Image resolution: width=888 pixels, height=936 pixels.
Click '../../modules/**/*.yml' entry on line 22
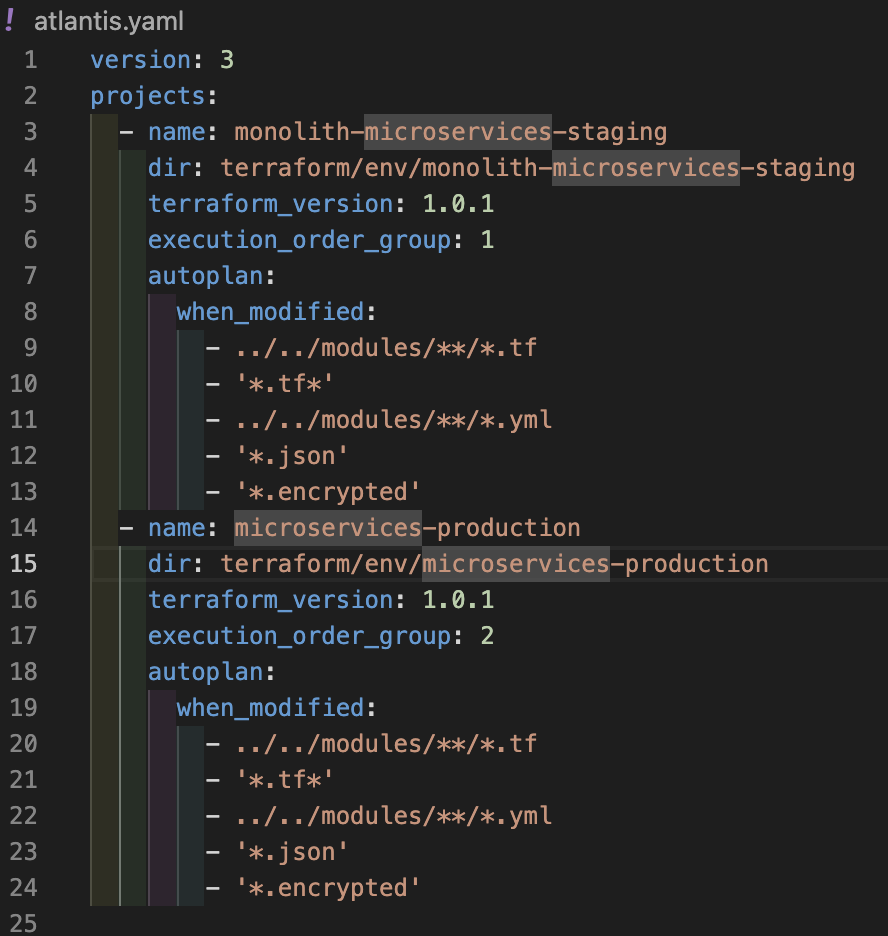(x=393, y=815)
